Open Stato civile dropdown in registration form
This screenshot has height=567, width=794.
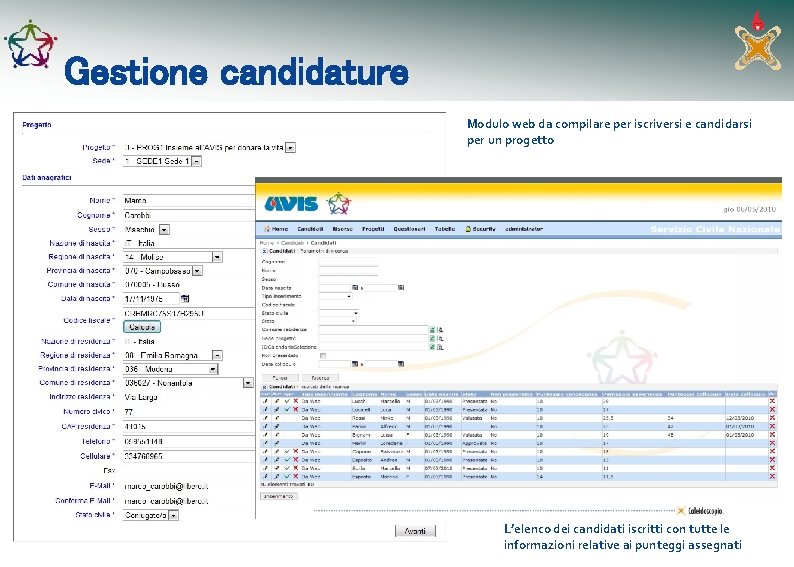[x=173, y=515]
